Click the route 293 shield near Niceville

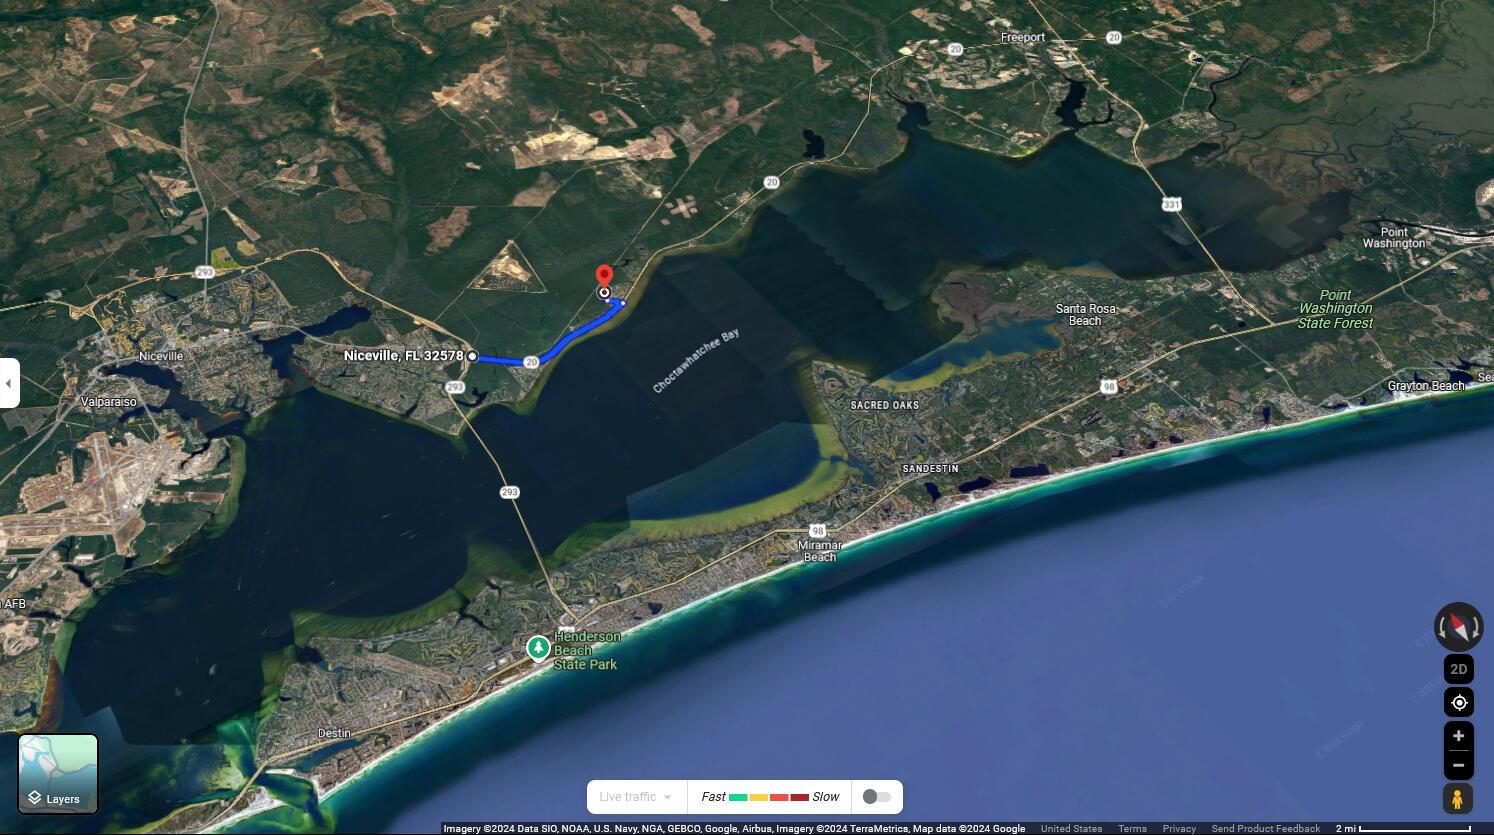point(455,387)
